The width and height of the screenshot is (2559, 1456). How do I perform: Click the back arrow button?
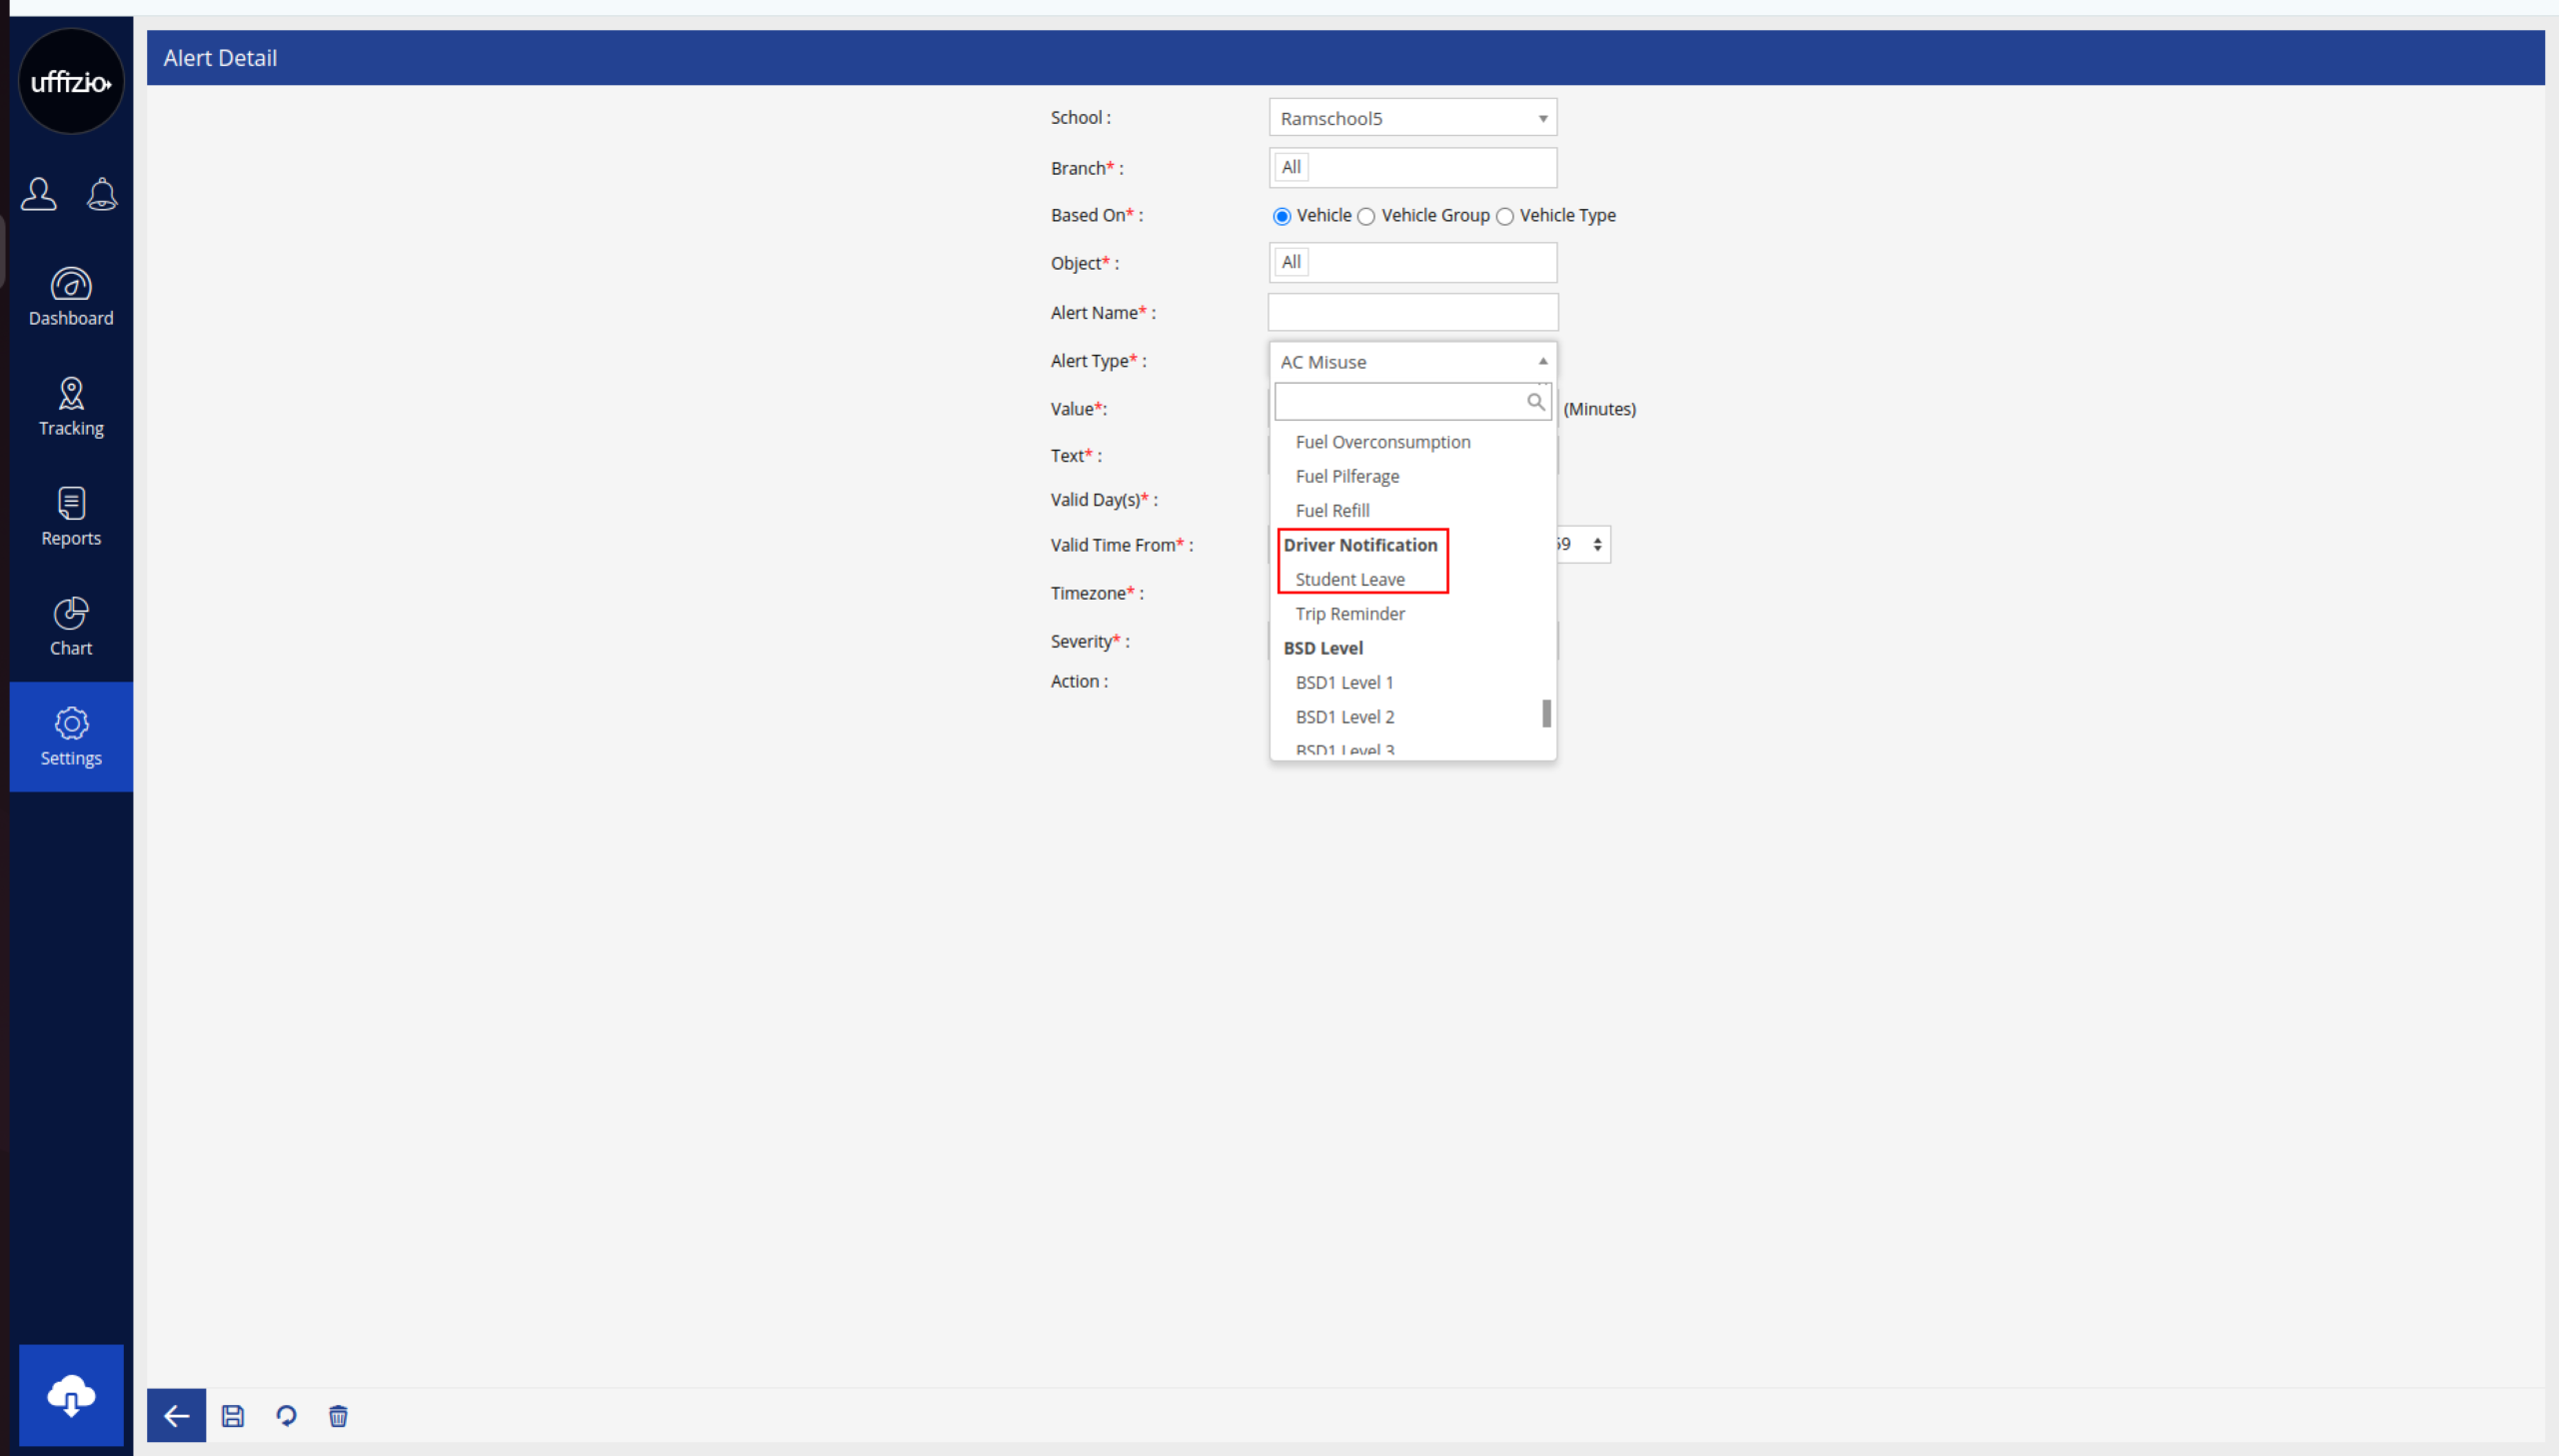coord(176,1416)
